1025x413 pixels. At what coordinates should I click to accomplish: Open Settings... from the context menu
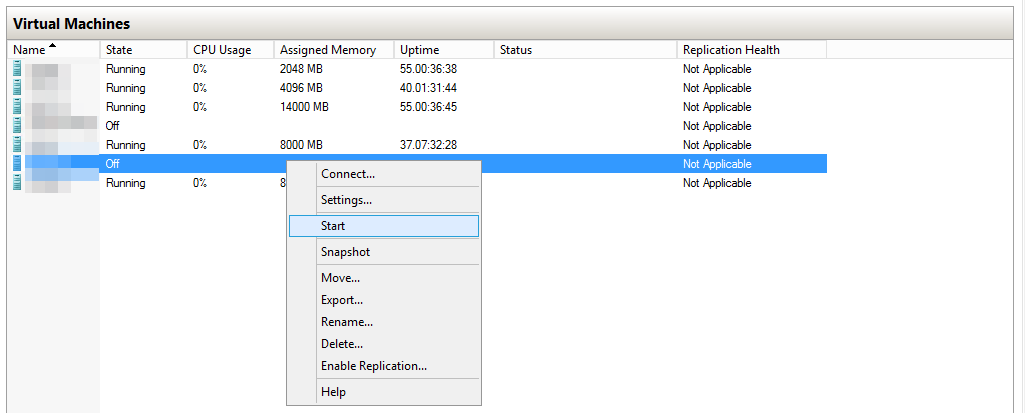pyautogui.click(x=346, y=200)
